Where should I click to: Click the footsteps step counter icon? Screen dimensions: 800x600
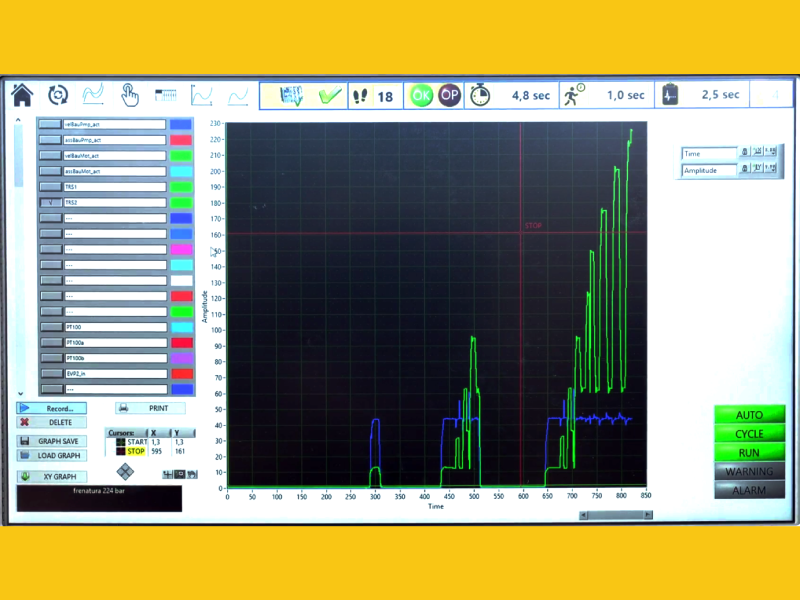click(x=361, y=96)
